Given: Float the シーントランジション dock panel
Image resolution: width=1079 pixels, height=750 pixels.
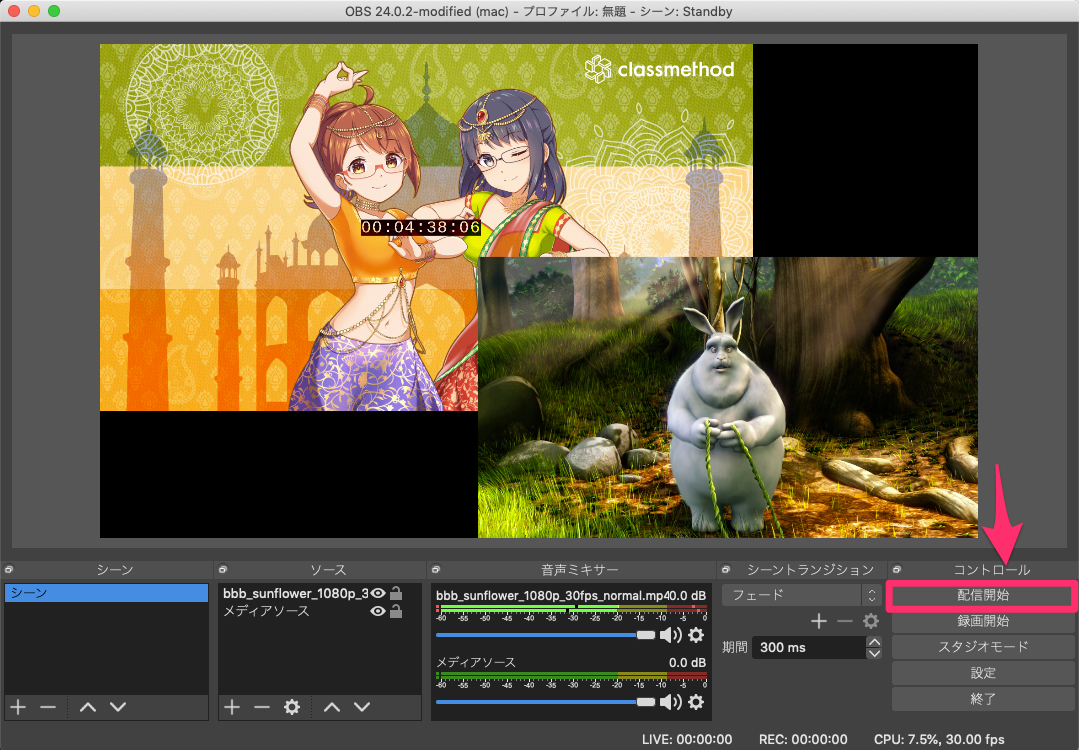Looking at the screenshot, I should pos(726,570).
